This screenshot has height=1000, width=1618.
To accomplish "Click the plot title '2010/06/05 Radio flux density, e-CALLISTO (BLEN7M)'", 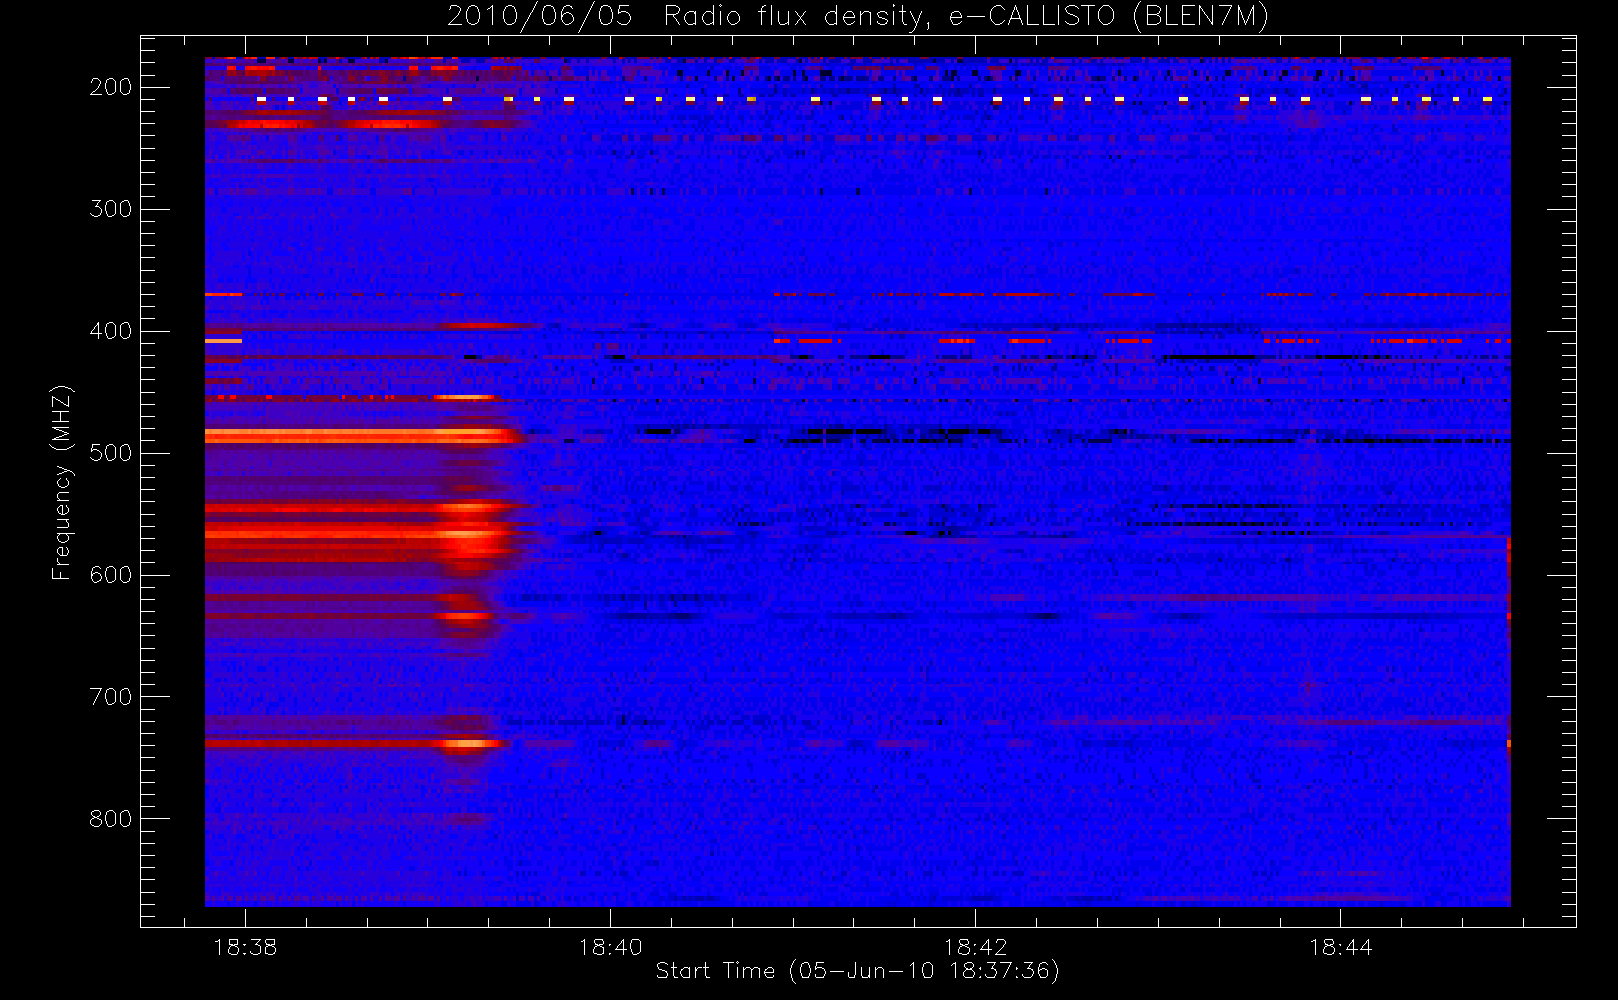I will pyautogui.click(x=858, y=17).
